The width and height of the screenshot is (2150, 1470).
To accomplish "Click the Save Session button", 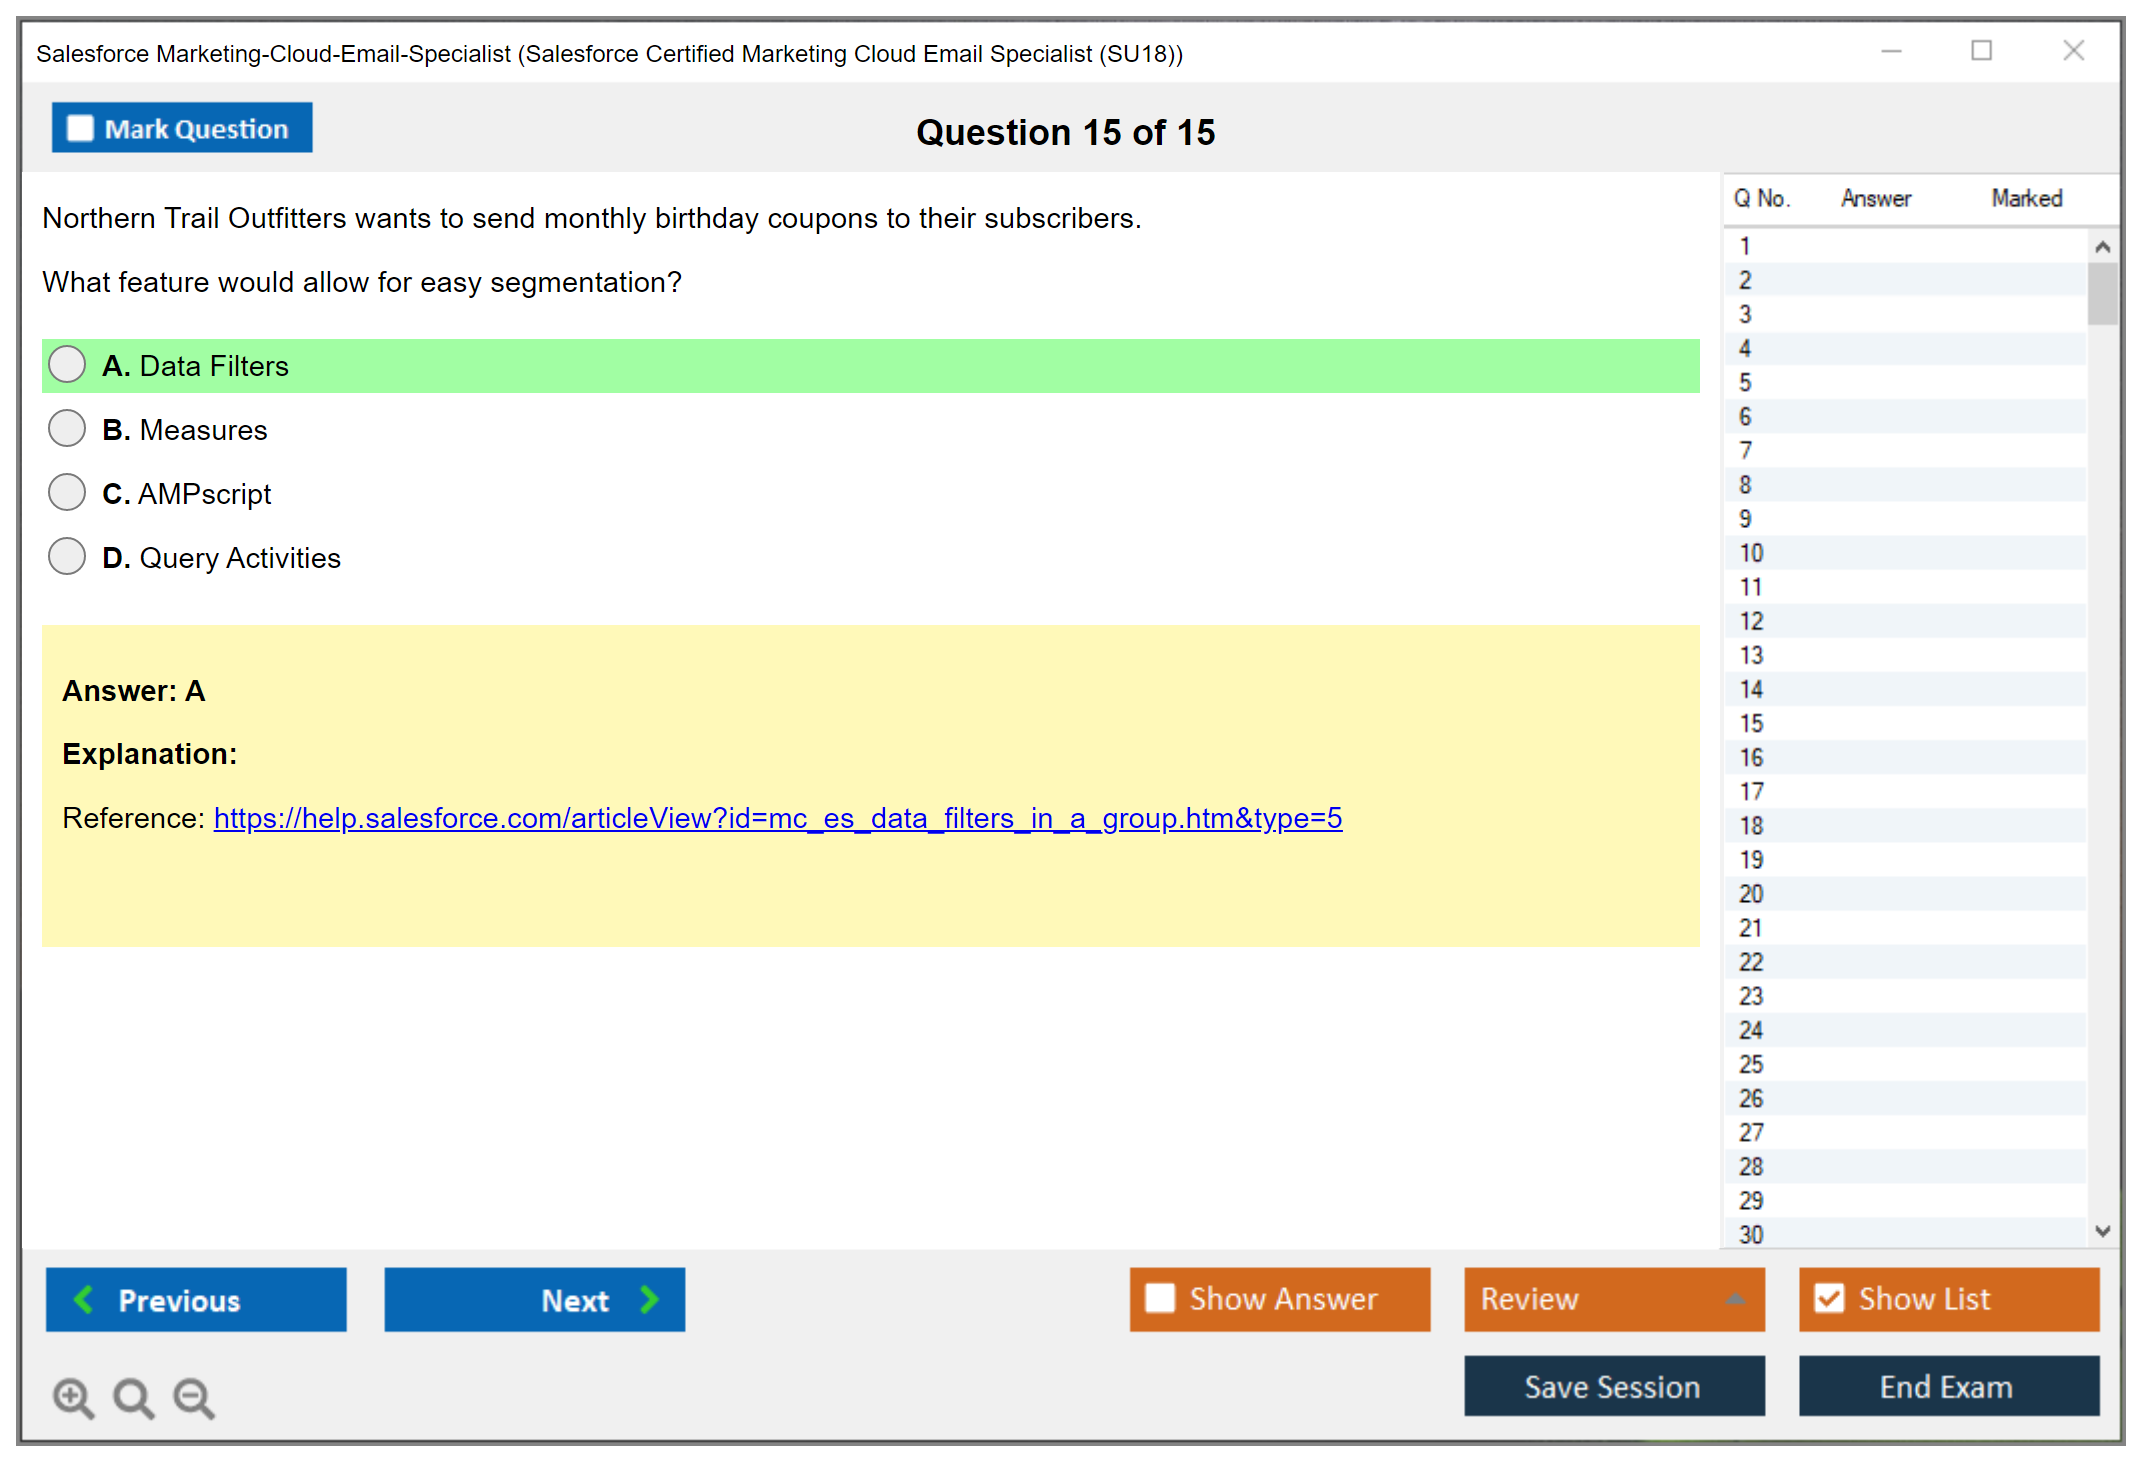I will (1613, 1386).
